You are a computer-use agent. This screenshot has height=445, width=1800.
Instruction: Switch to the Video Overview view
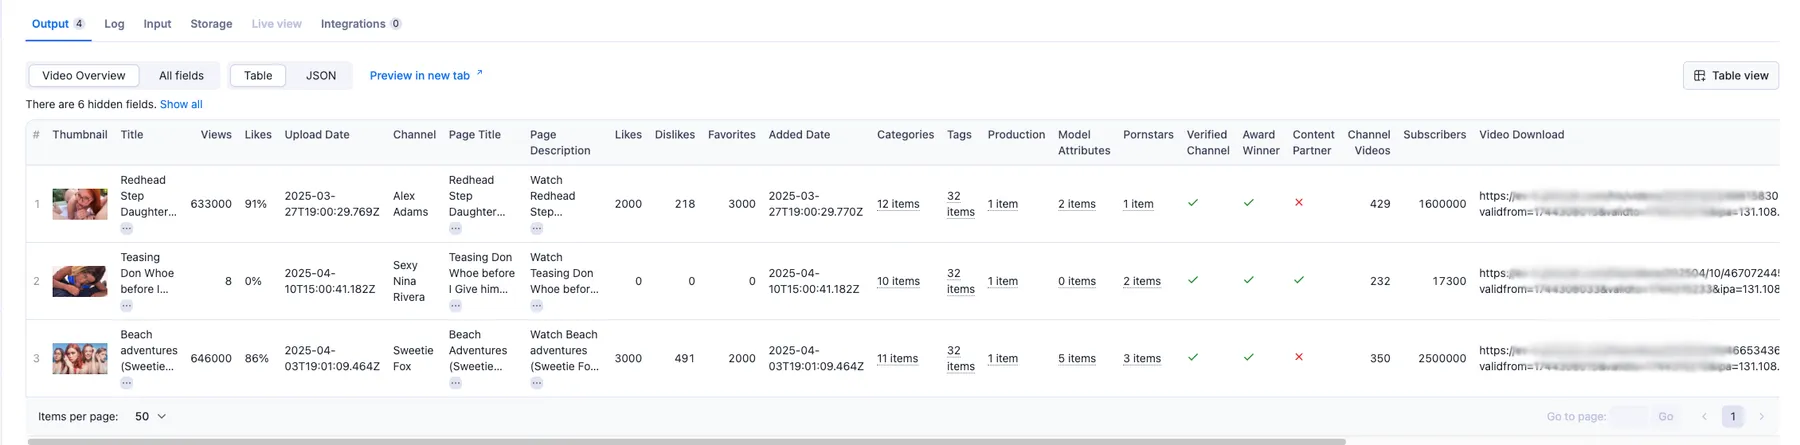[x=84, y=76]
